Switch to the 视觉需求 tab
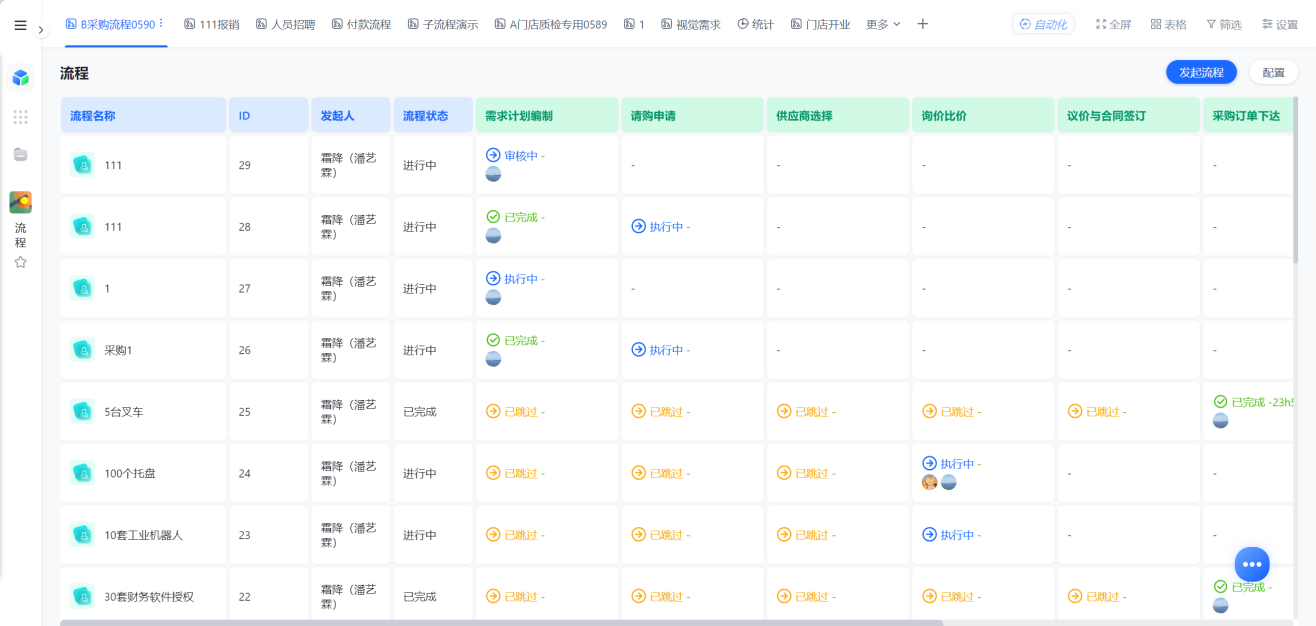Screen dimensions: 1316x626 tap(691, 24)
